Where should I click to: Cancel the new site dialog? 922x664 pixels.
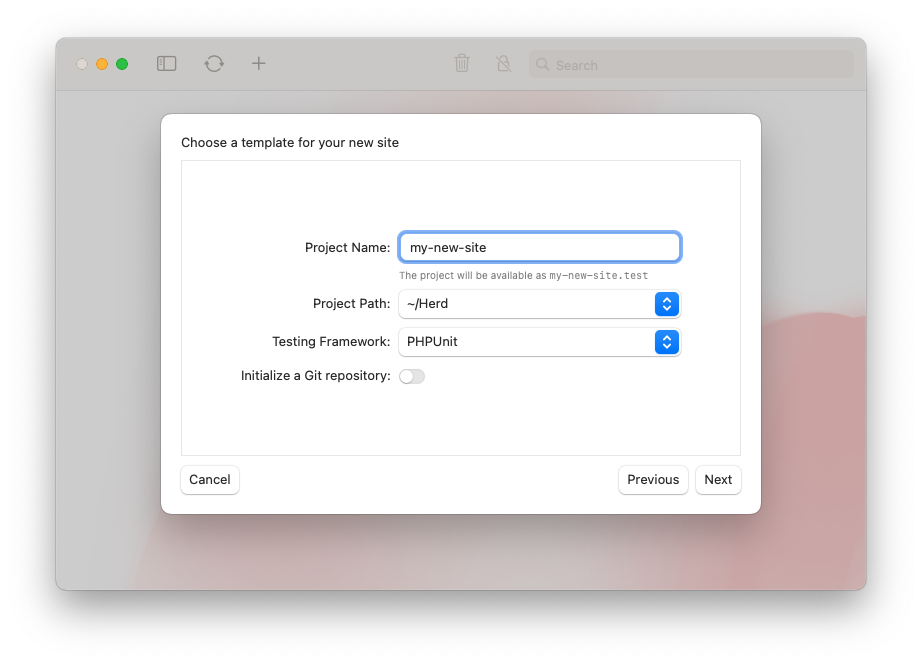pos(210,480)
